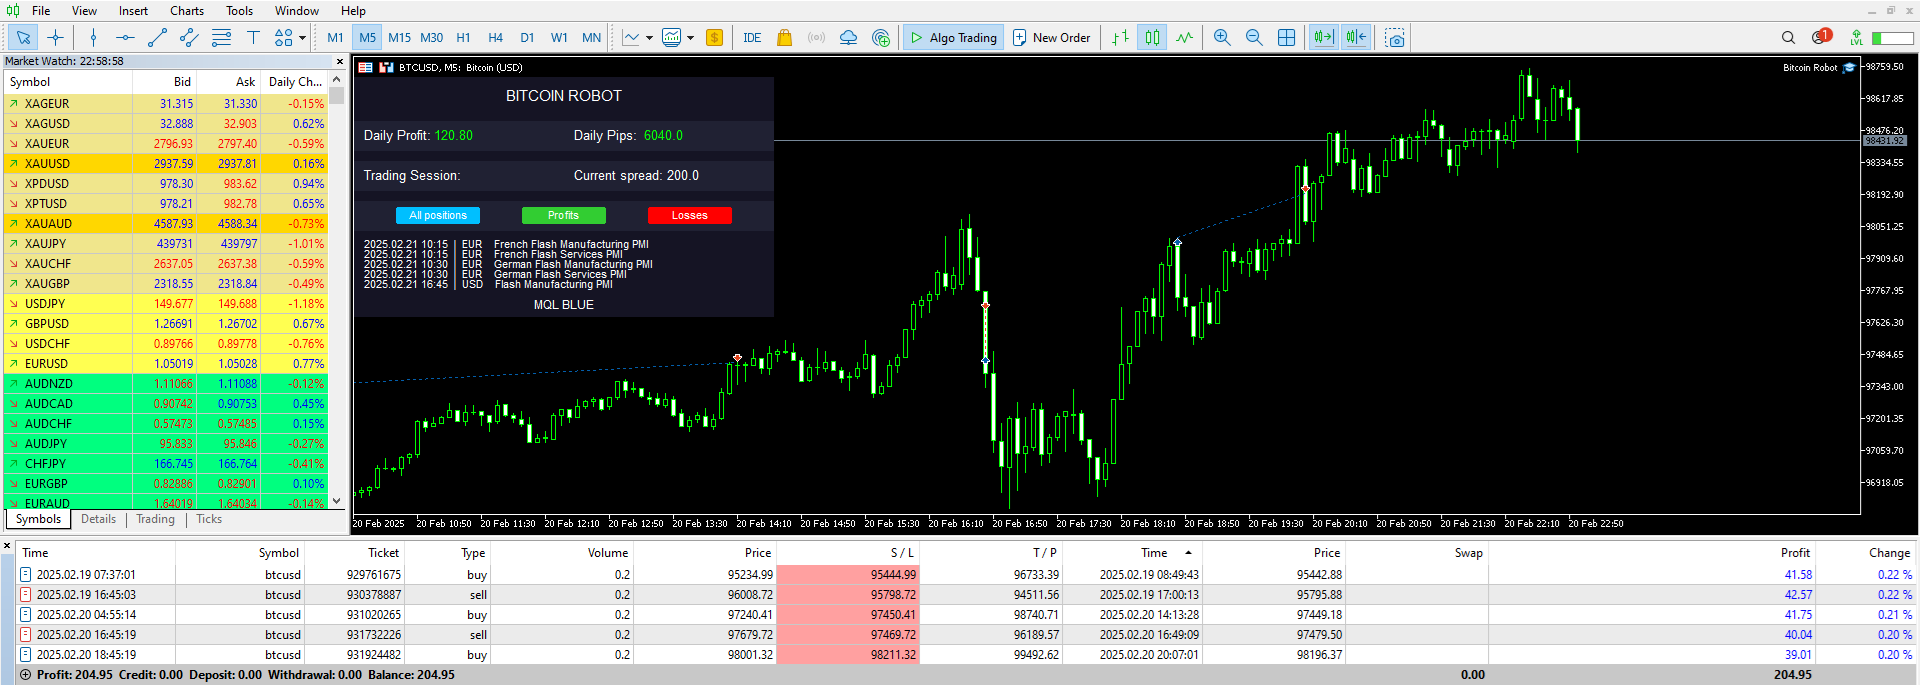1920x685 pixels.
Task: Close the Market Watch panel
Action: (x=339, y=61)
